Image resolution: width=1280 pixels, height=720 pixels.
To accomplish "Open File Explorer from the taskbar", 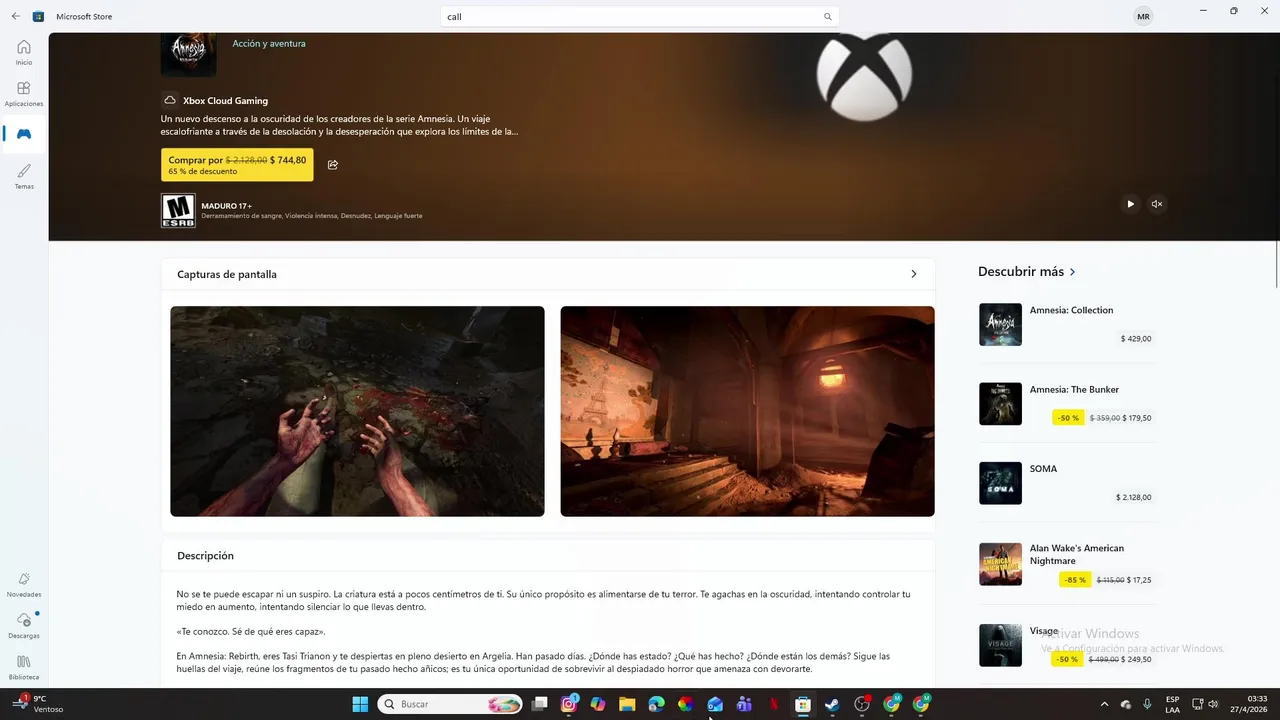I will (627, 704).
